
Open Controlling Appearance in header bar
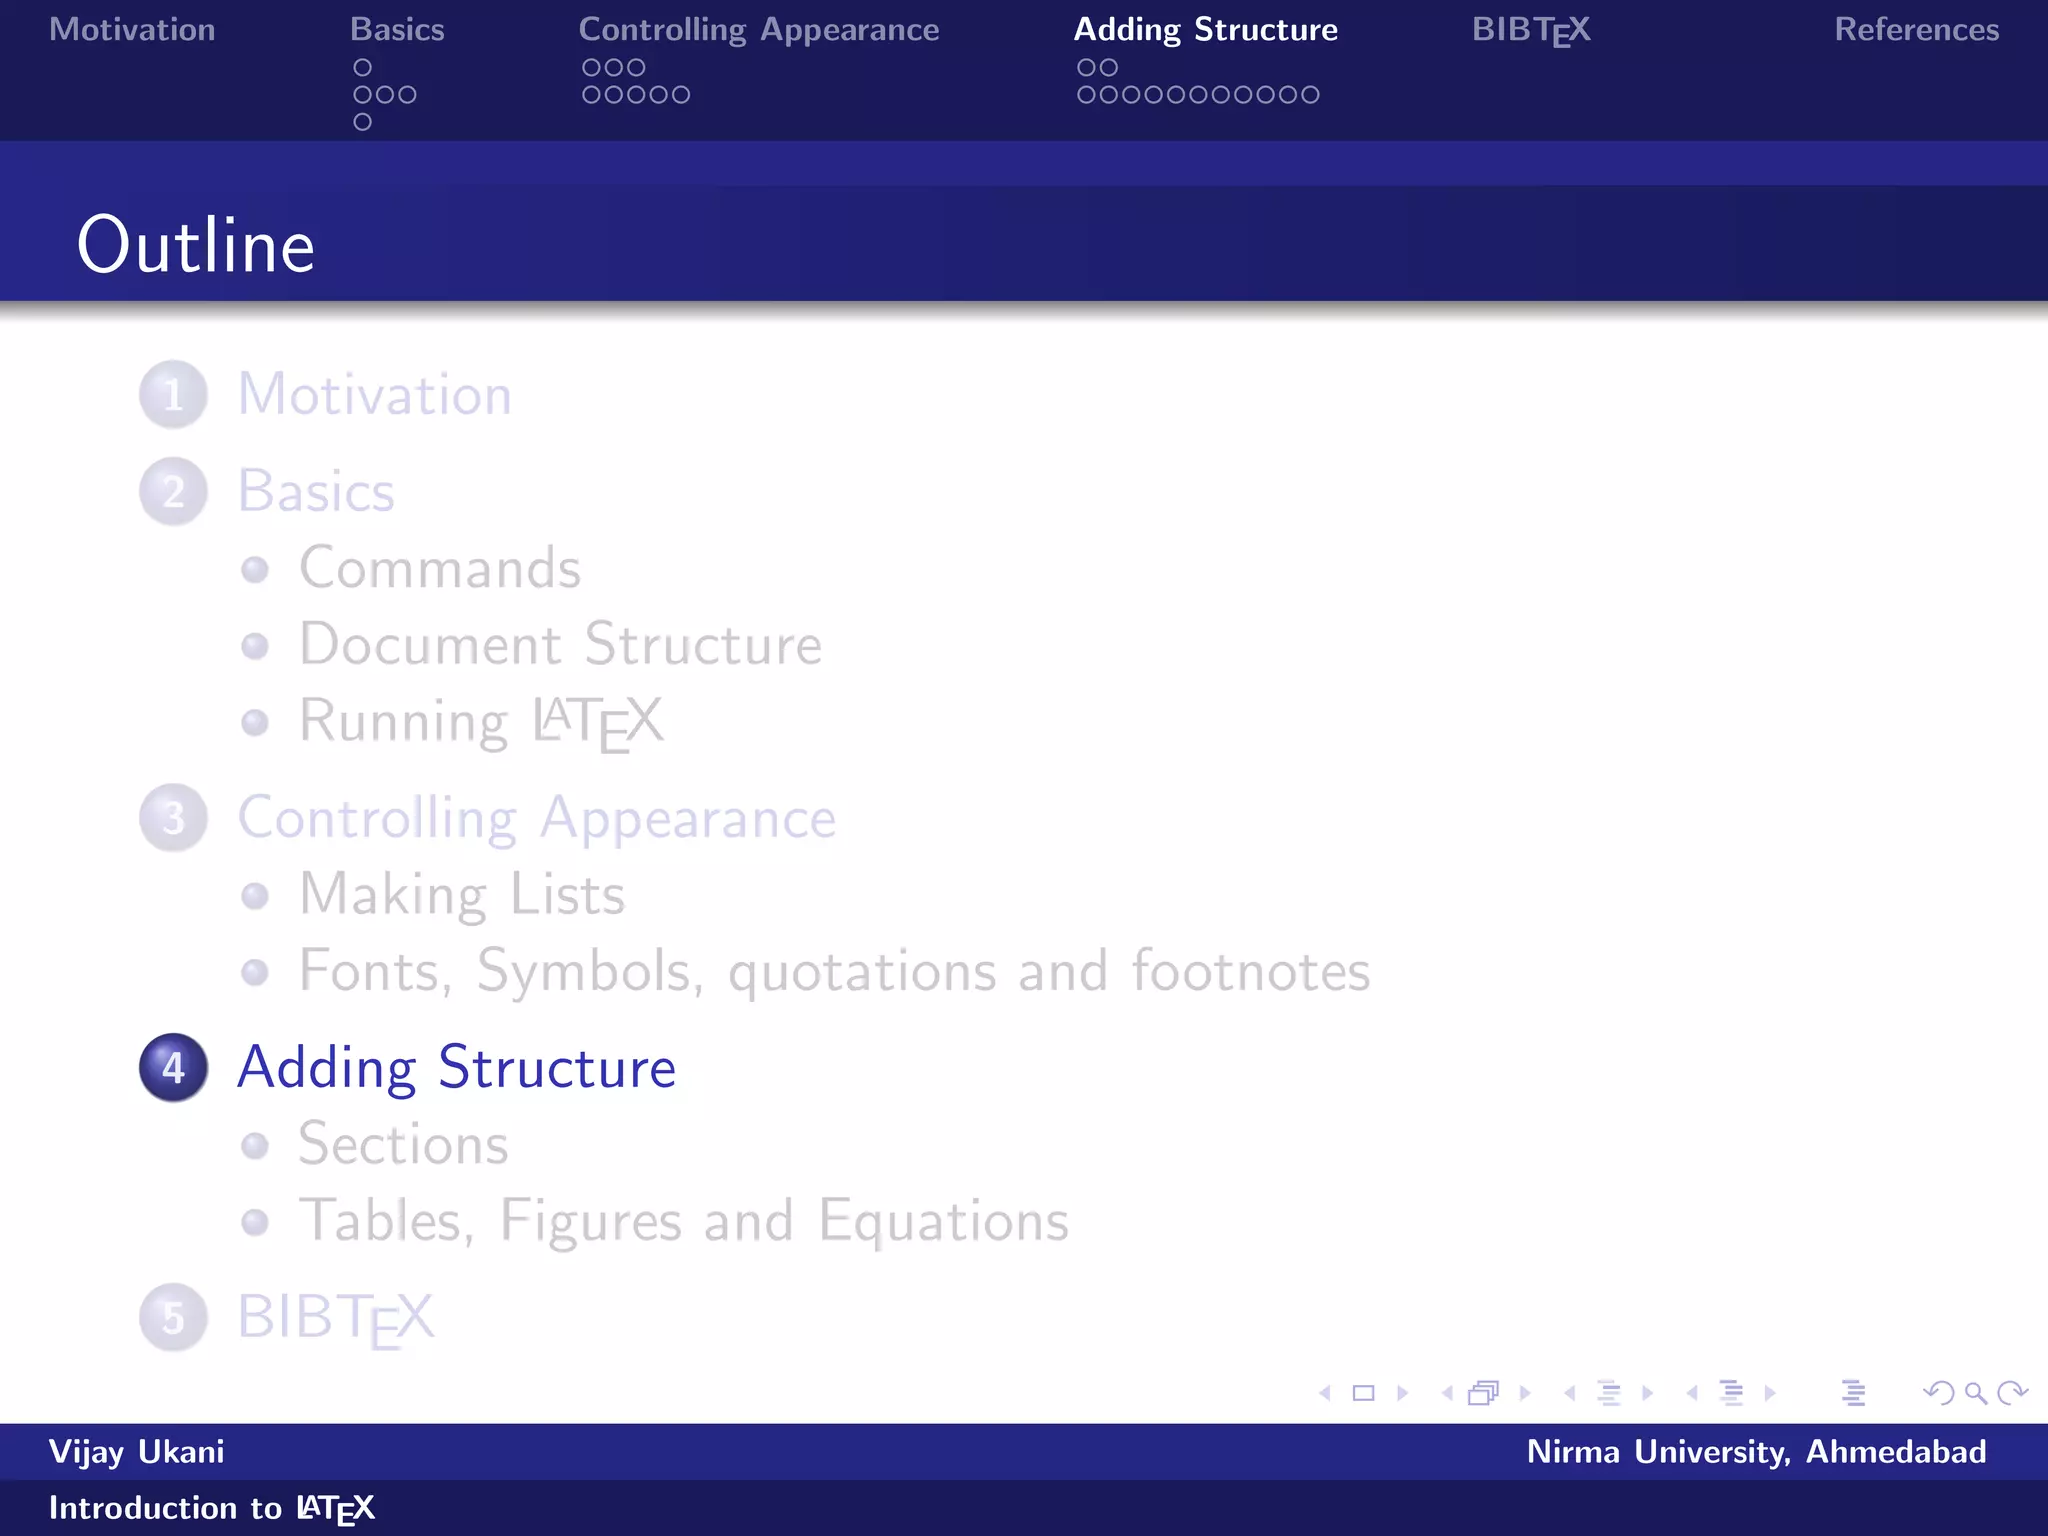pos(759,31)
